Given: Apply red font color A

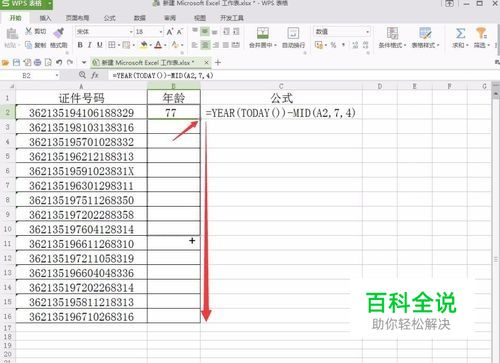Looking at the screenshot, I should tap(158, 45).
